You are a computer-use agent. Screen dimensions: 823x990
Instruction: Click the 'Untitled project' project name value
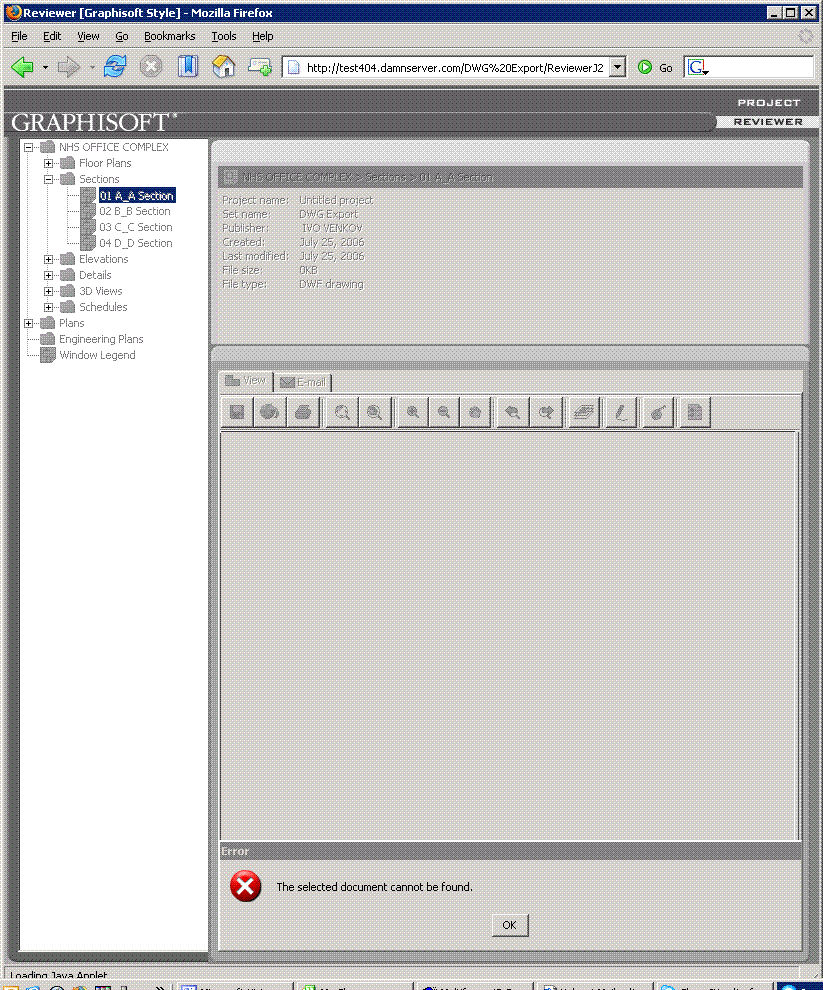(x=335, y=200)
